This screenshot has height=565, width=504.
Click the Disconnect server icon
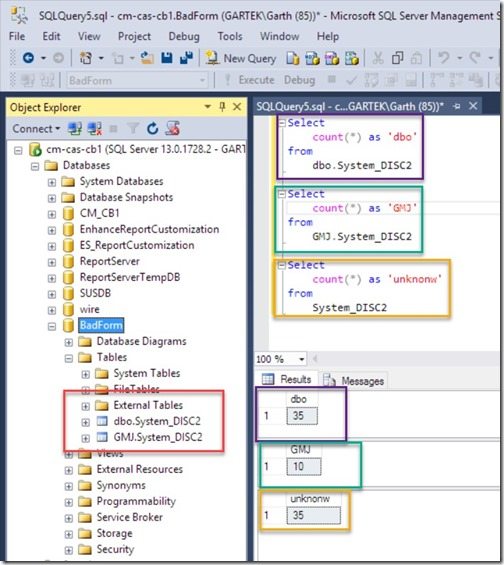(95, 128)
